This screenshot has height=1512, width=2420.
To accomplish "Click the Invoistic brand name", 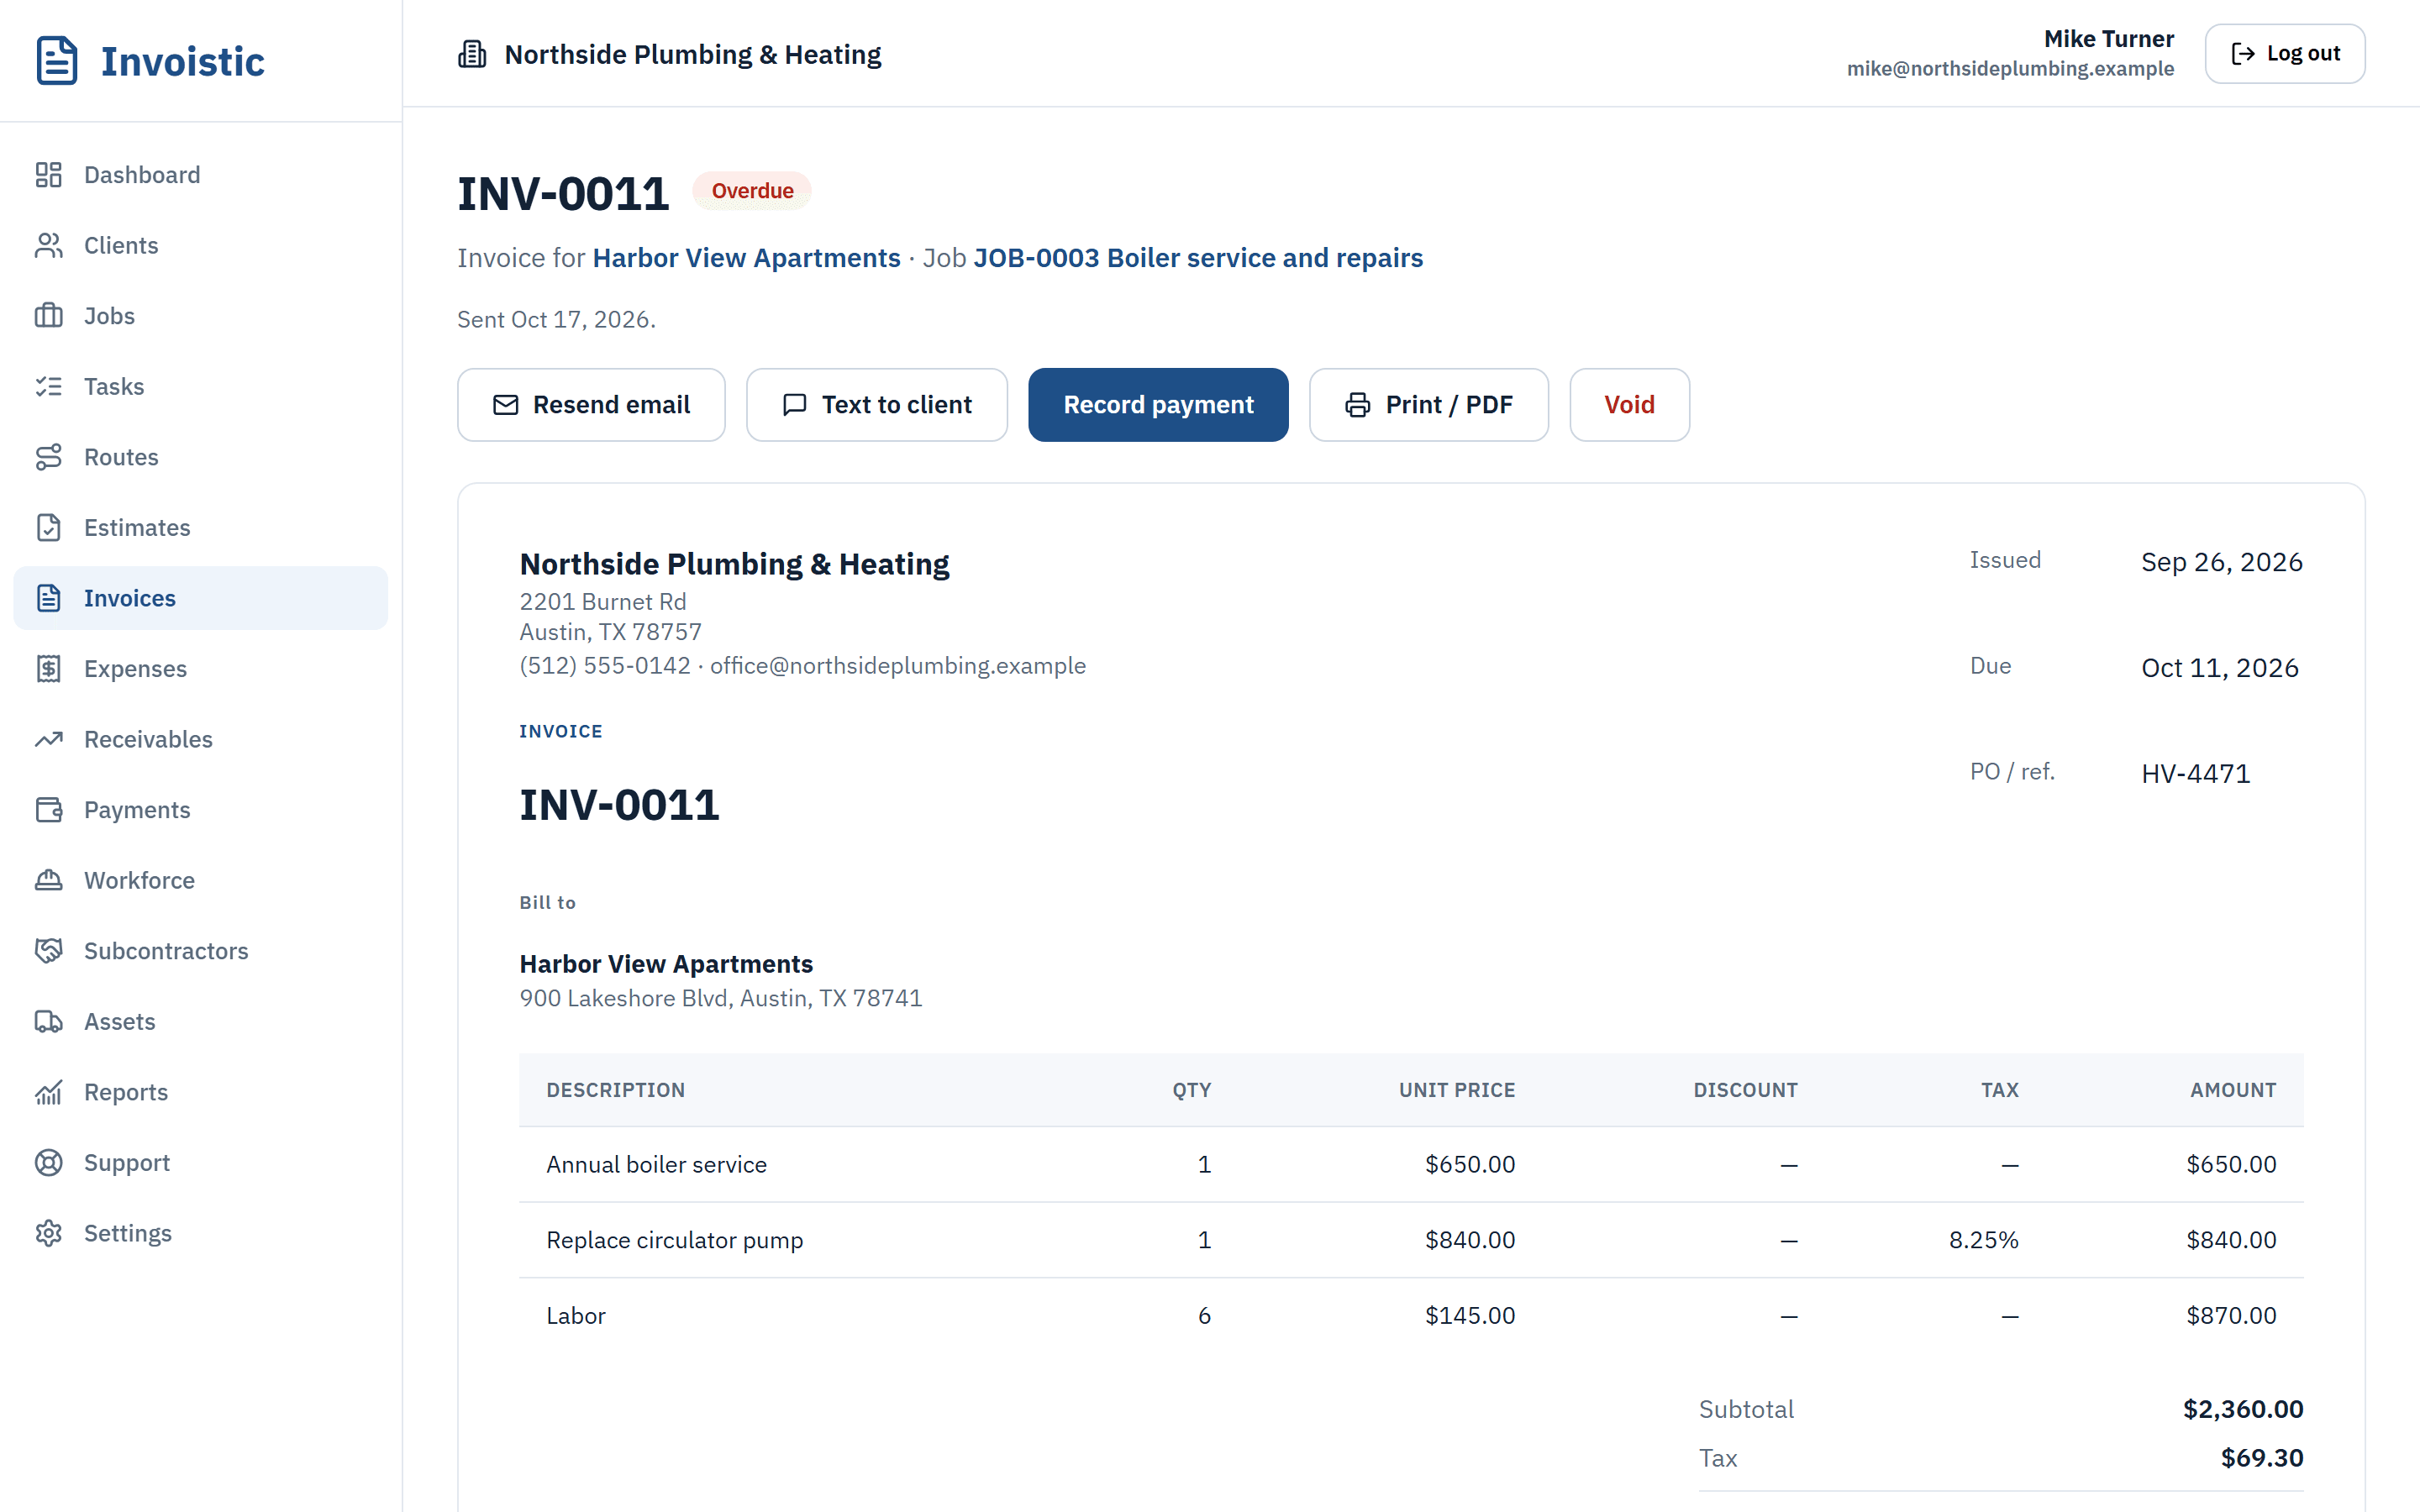I will [183, 62].
